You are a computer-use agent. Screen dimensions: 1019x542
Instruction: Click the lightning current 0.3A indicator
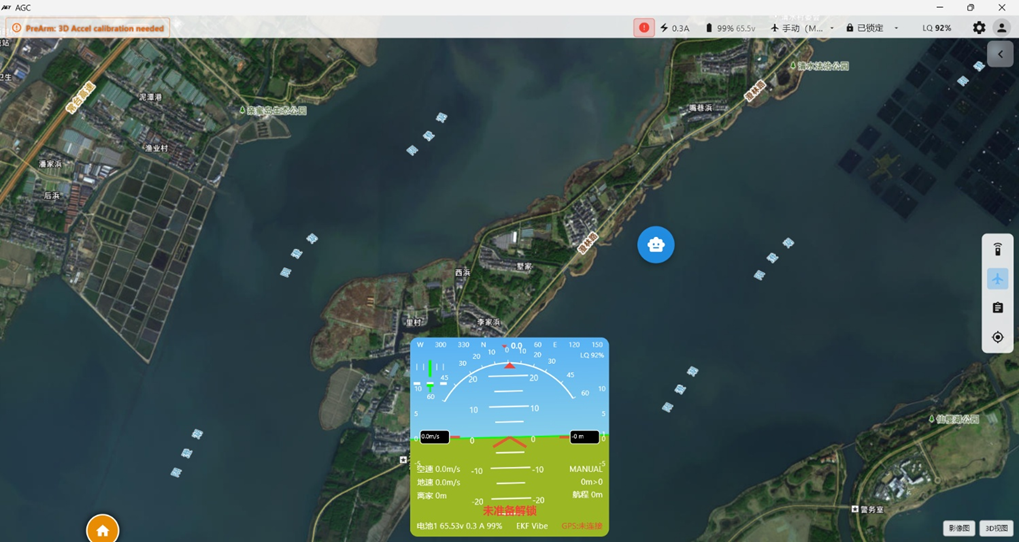tap(675, 28)
